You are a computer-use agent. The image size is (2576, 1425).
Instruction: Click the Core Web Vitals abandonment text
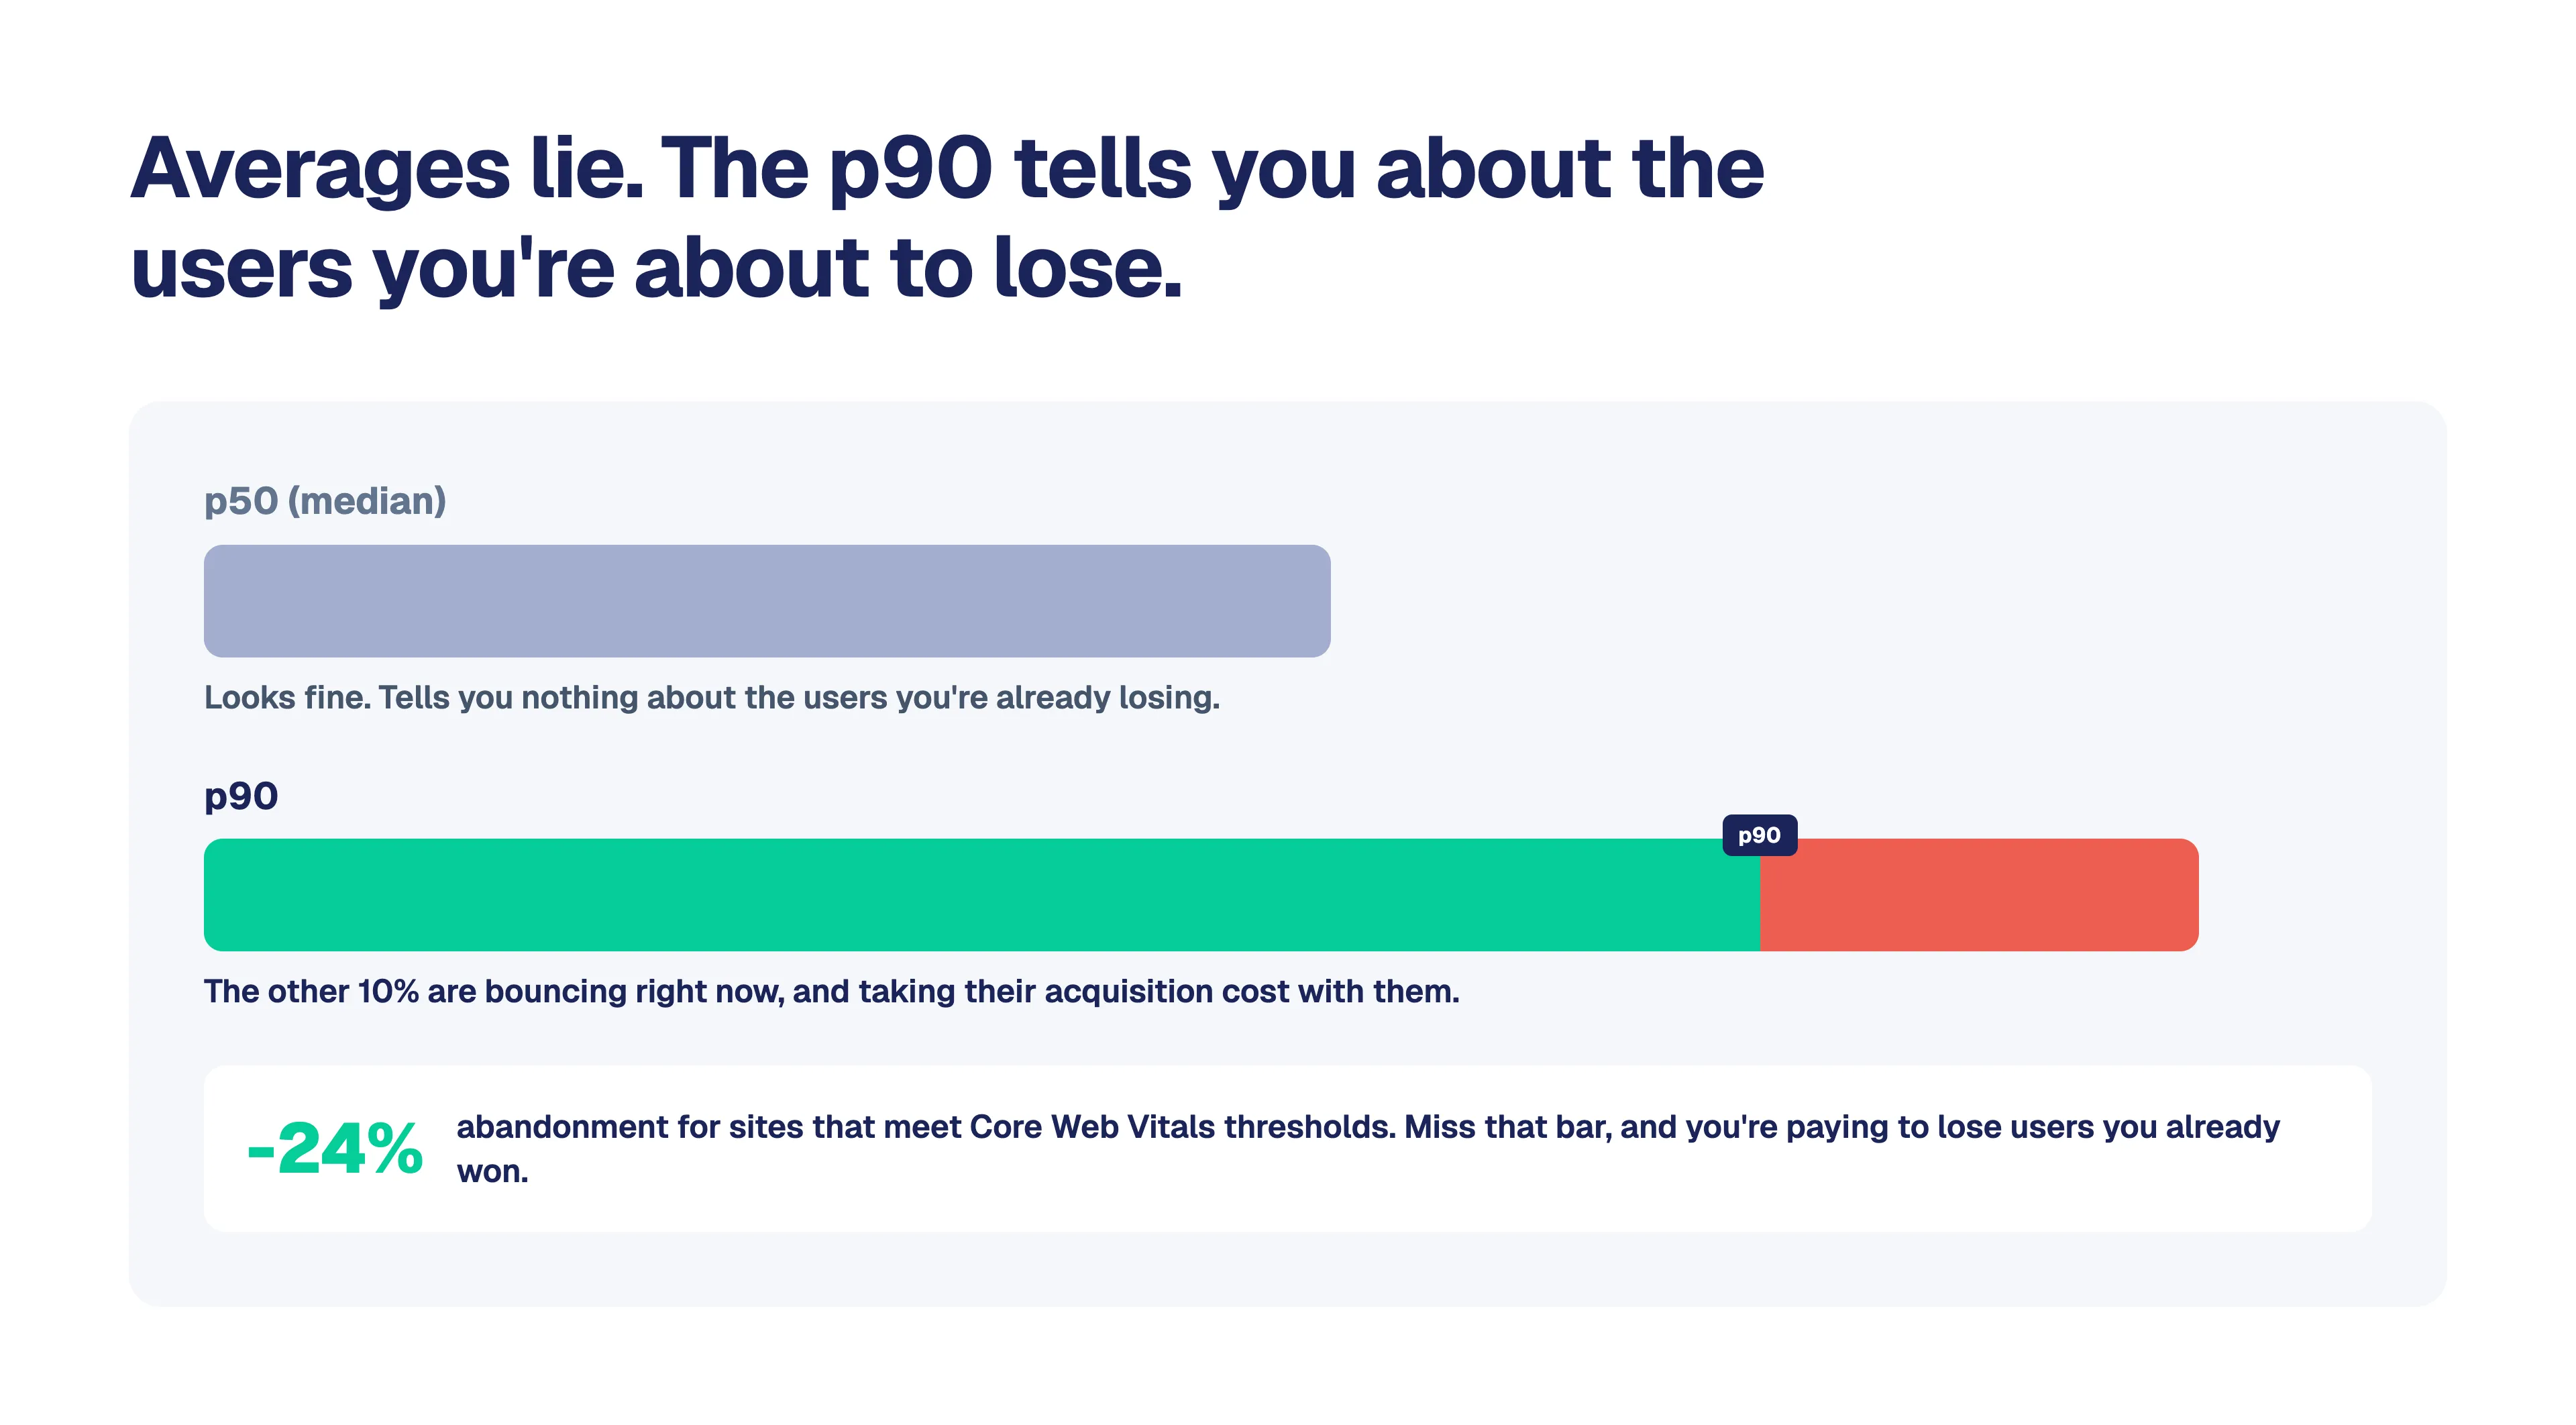click(x=1368, y=1148)
